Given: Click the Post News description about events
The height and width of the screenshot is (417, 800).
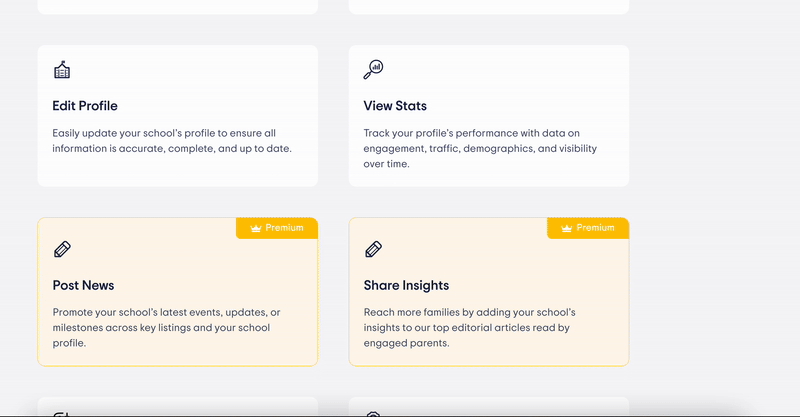Looking at the screenshot, I should pos(165,327).
